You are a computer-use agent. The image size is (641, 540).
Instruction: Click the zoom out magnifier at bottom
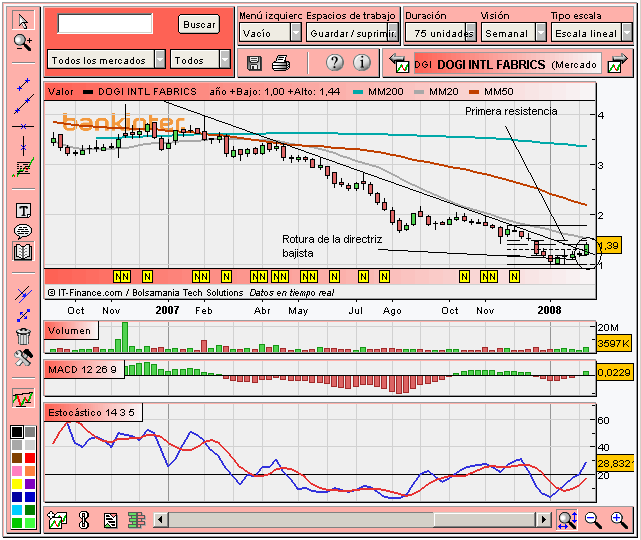click(x=593, y=520)
